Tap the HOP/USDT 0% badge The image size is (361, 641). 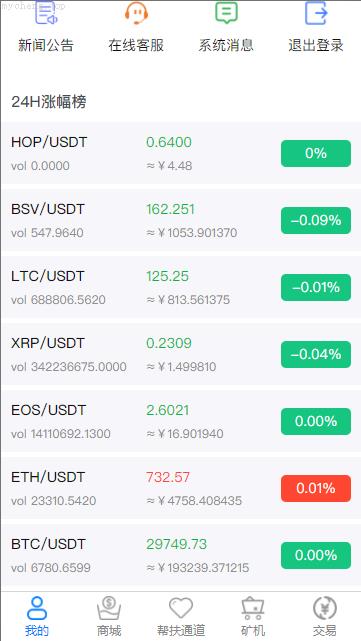(316, 153)
